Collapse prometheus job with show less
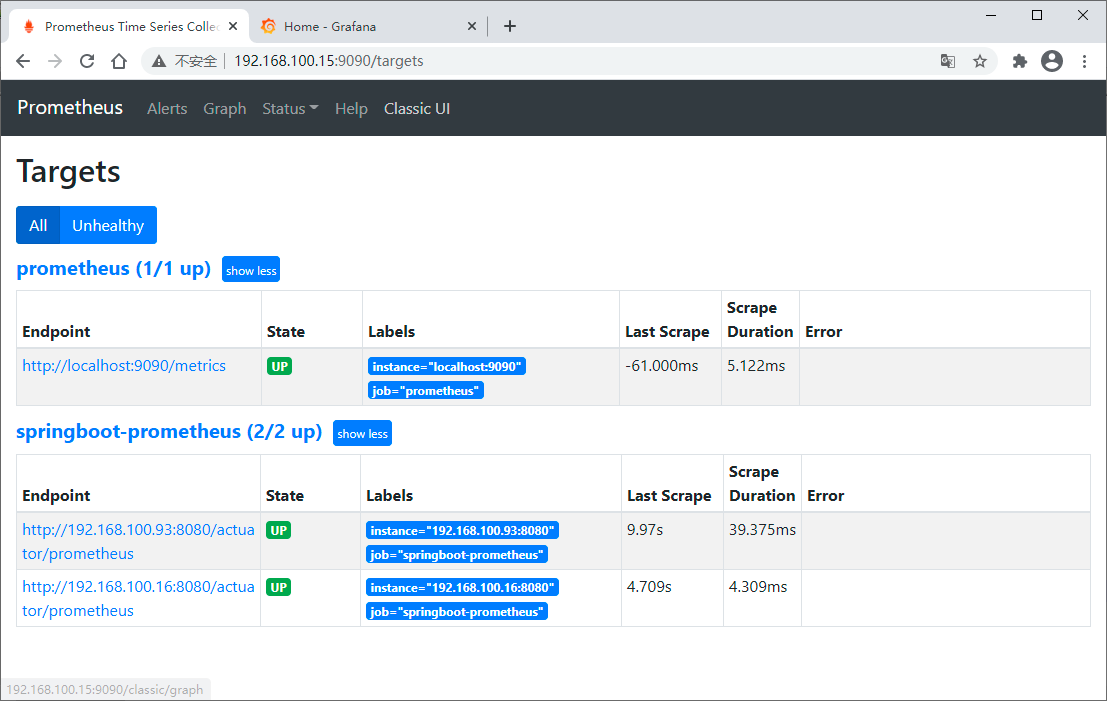The height and width of the screenshot is (701, 1107). 251,270
